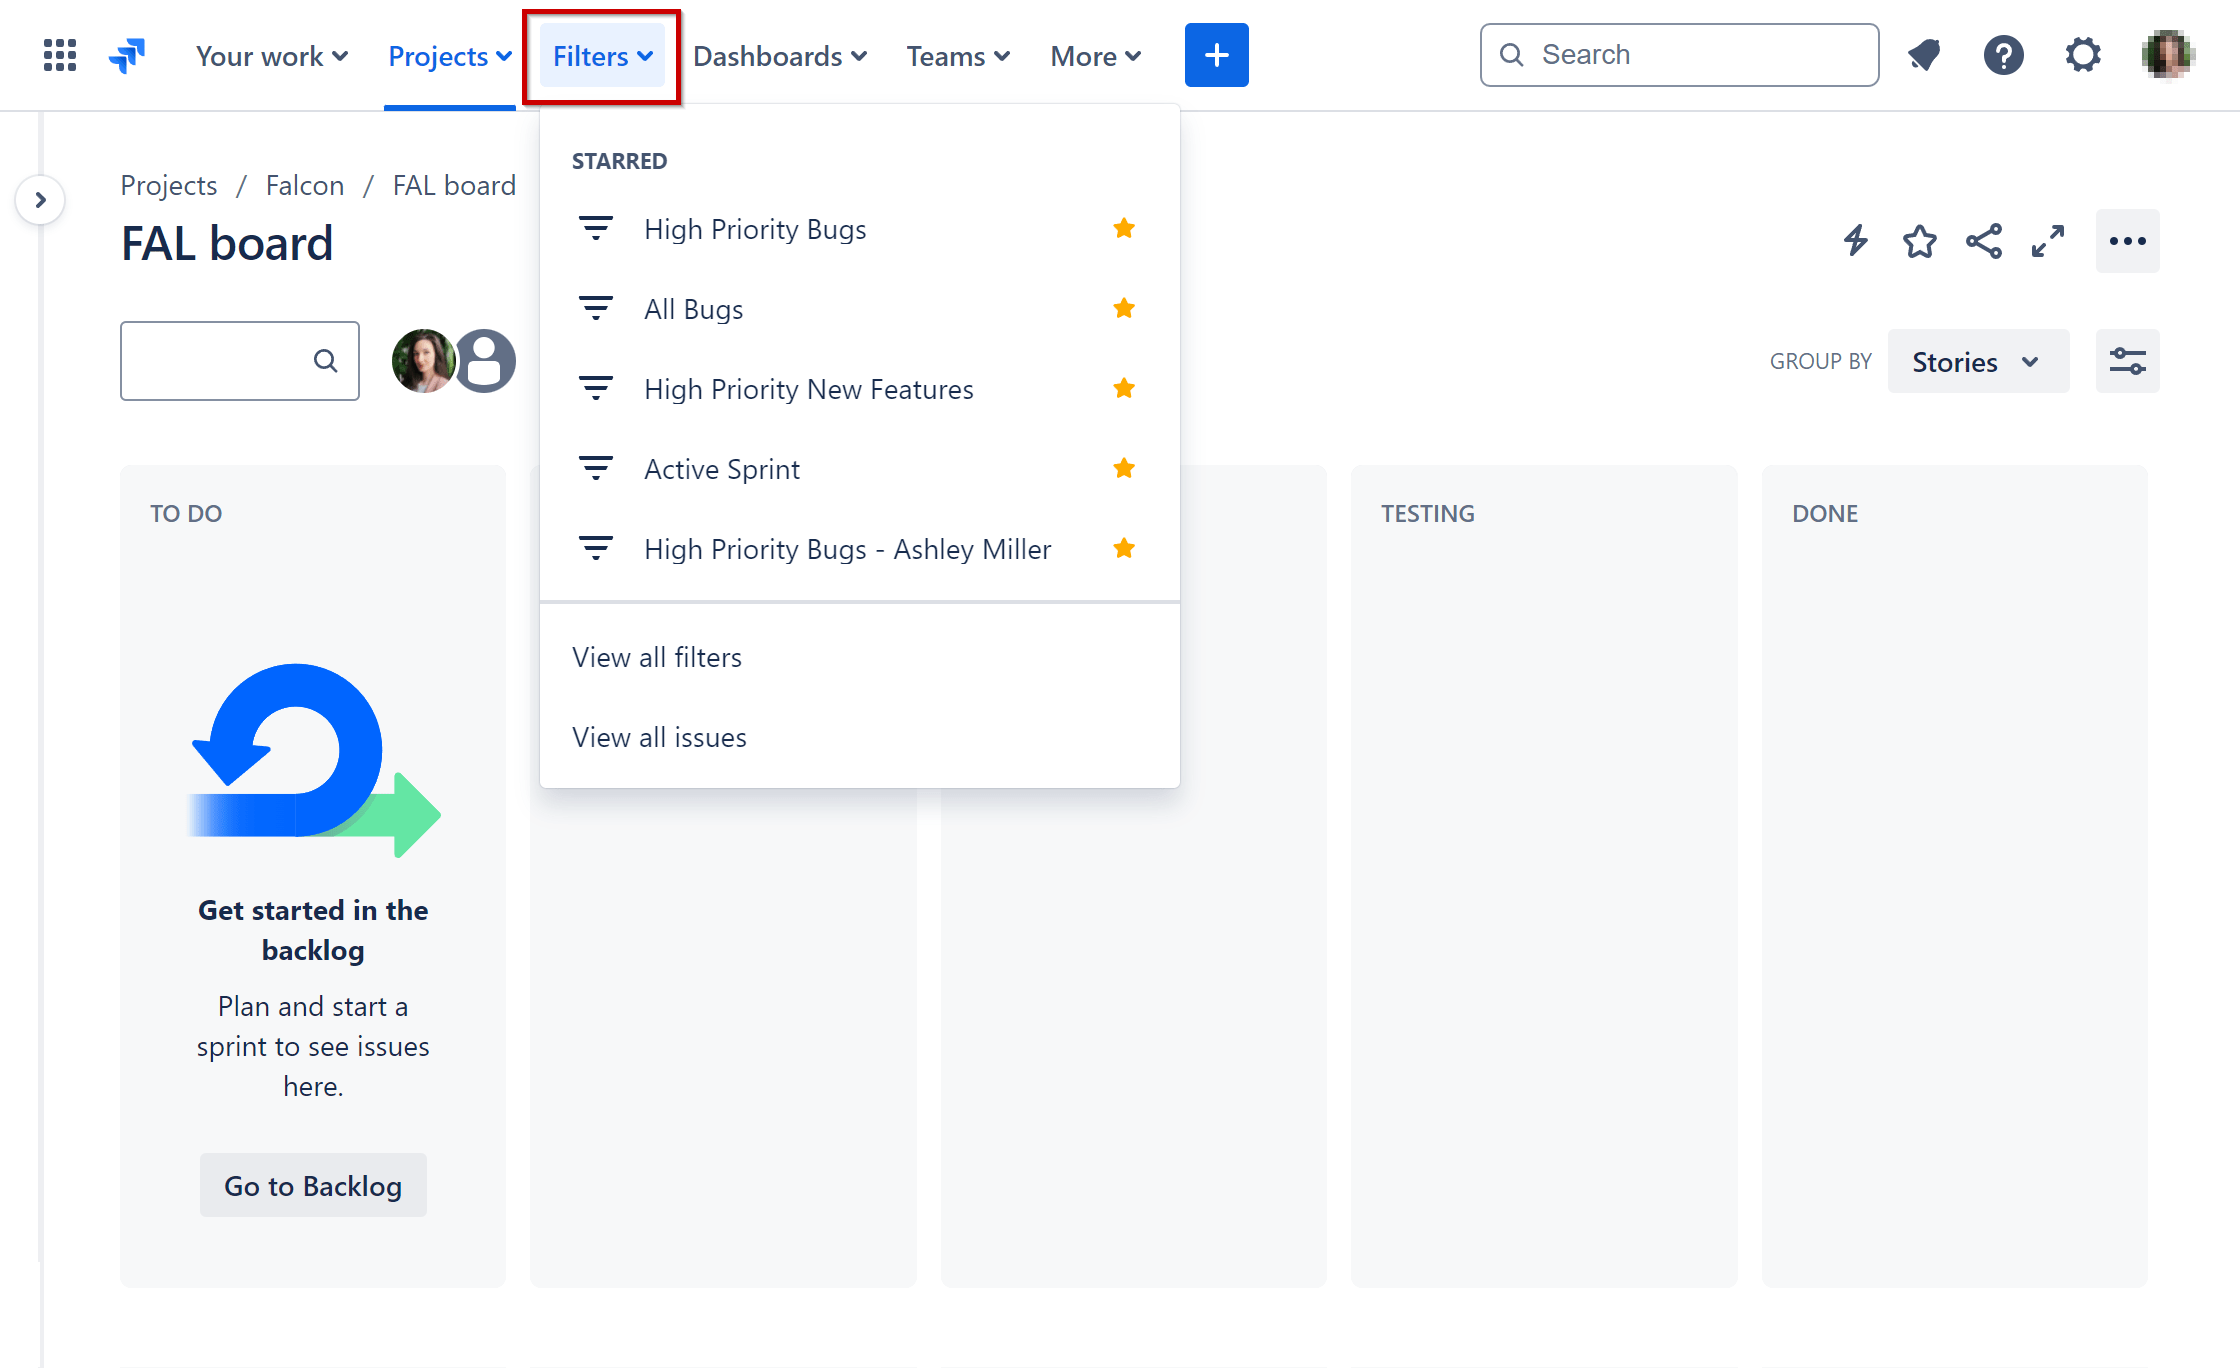Image resolution: width=2240 pixels, height=1370 pixels.
Task: Select View all filters
Action: tap(657, 656)
